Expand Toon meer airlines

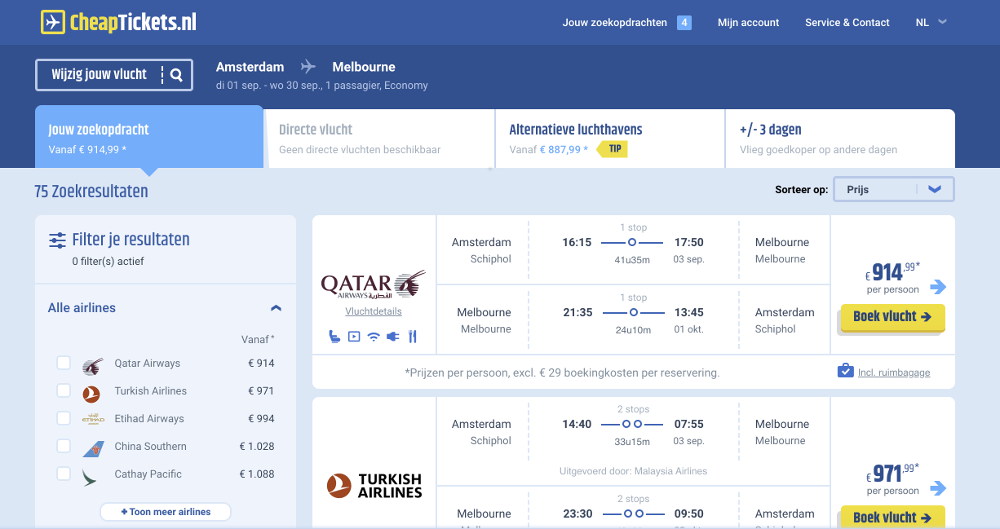(x=166, y=512)
